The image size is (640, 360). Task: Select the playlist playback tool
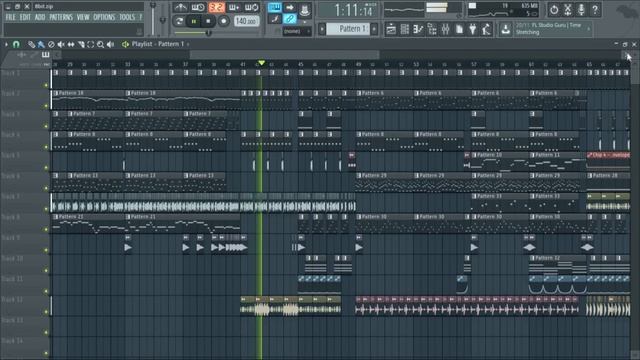click(110, 44)
